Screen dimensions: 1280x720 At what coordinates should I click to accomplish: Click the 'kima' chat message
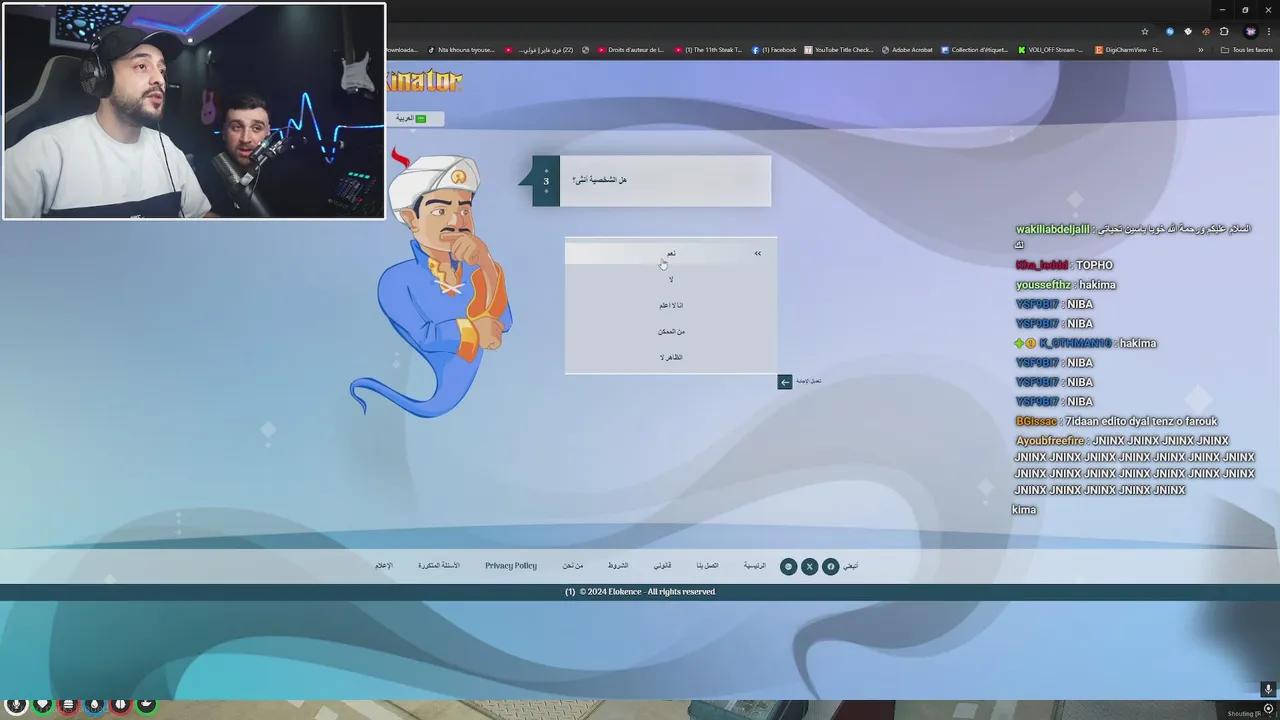(1024, 510)
